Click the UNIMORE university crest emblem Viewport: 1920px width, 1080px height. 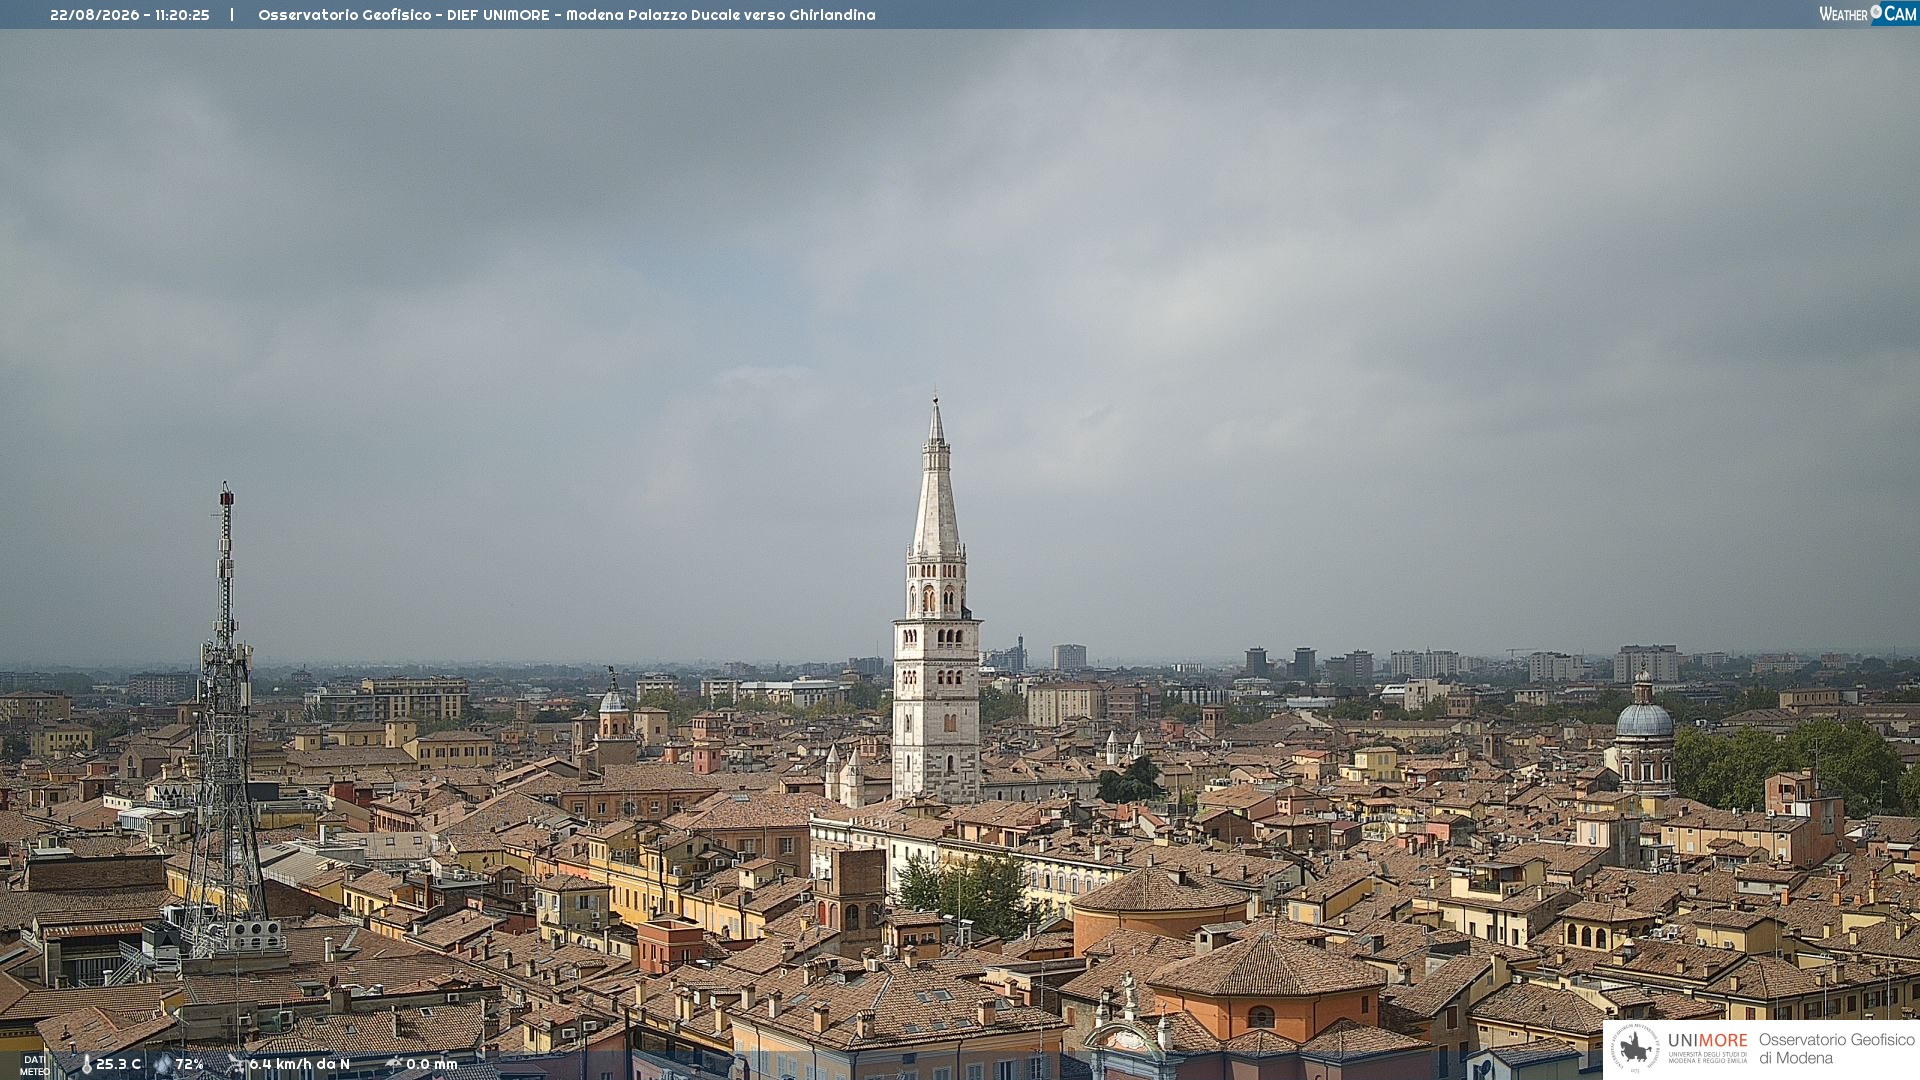pyautogui.click(x=1636, y=1048)
